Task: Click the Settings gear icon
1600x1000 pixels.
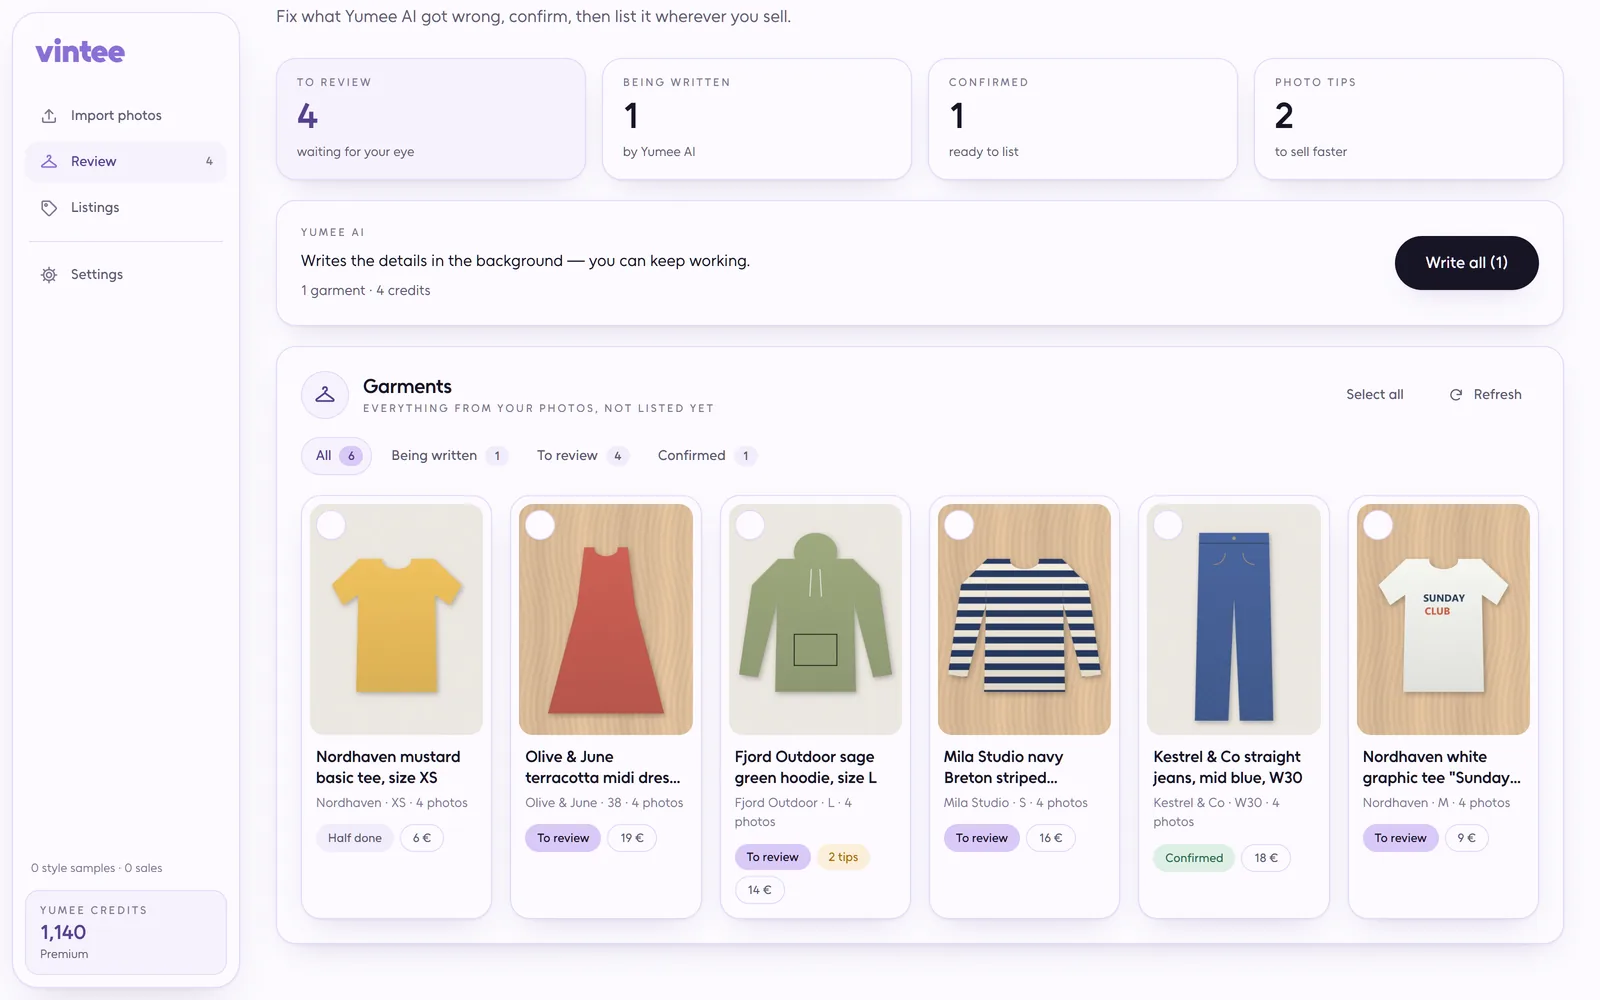Action: pyautogui.click(x=49, y=275)
